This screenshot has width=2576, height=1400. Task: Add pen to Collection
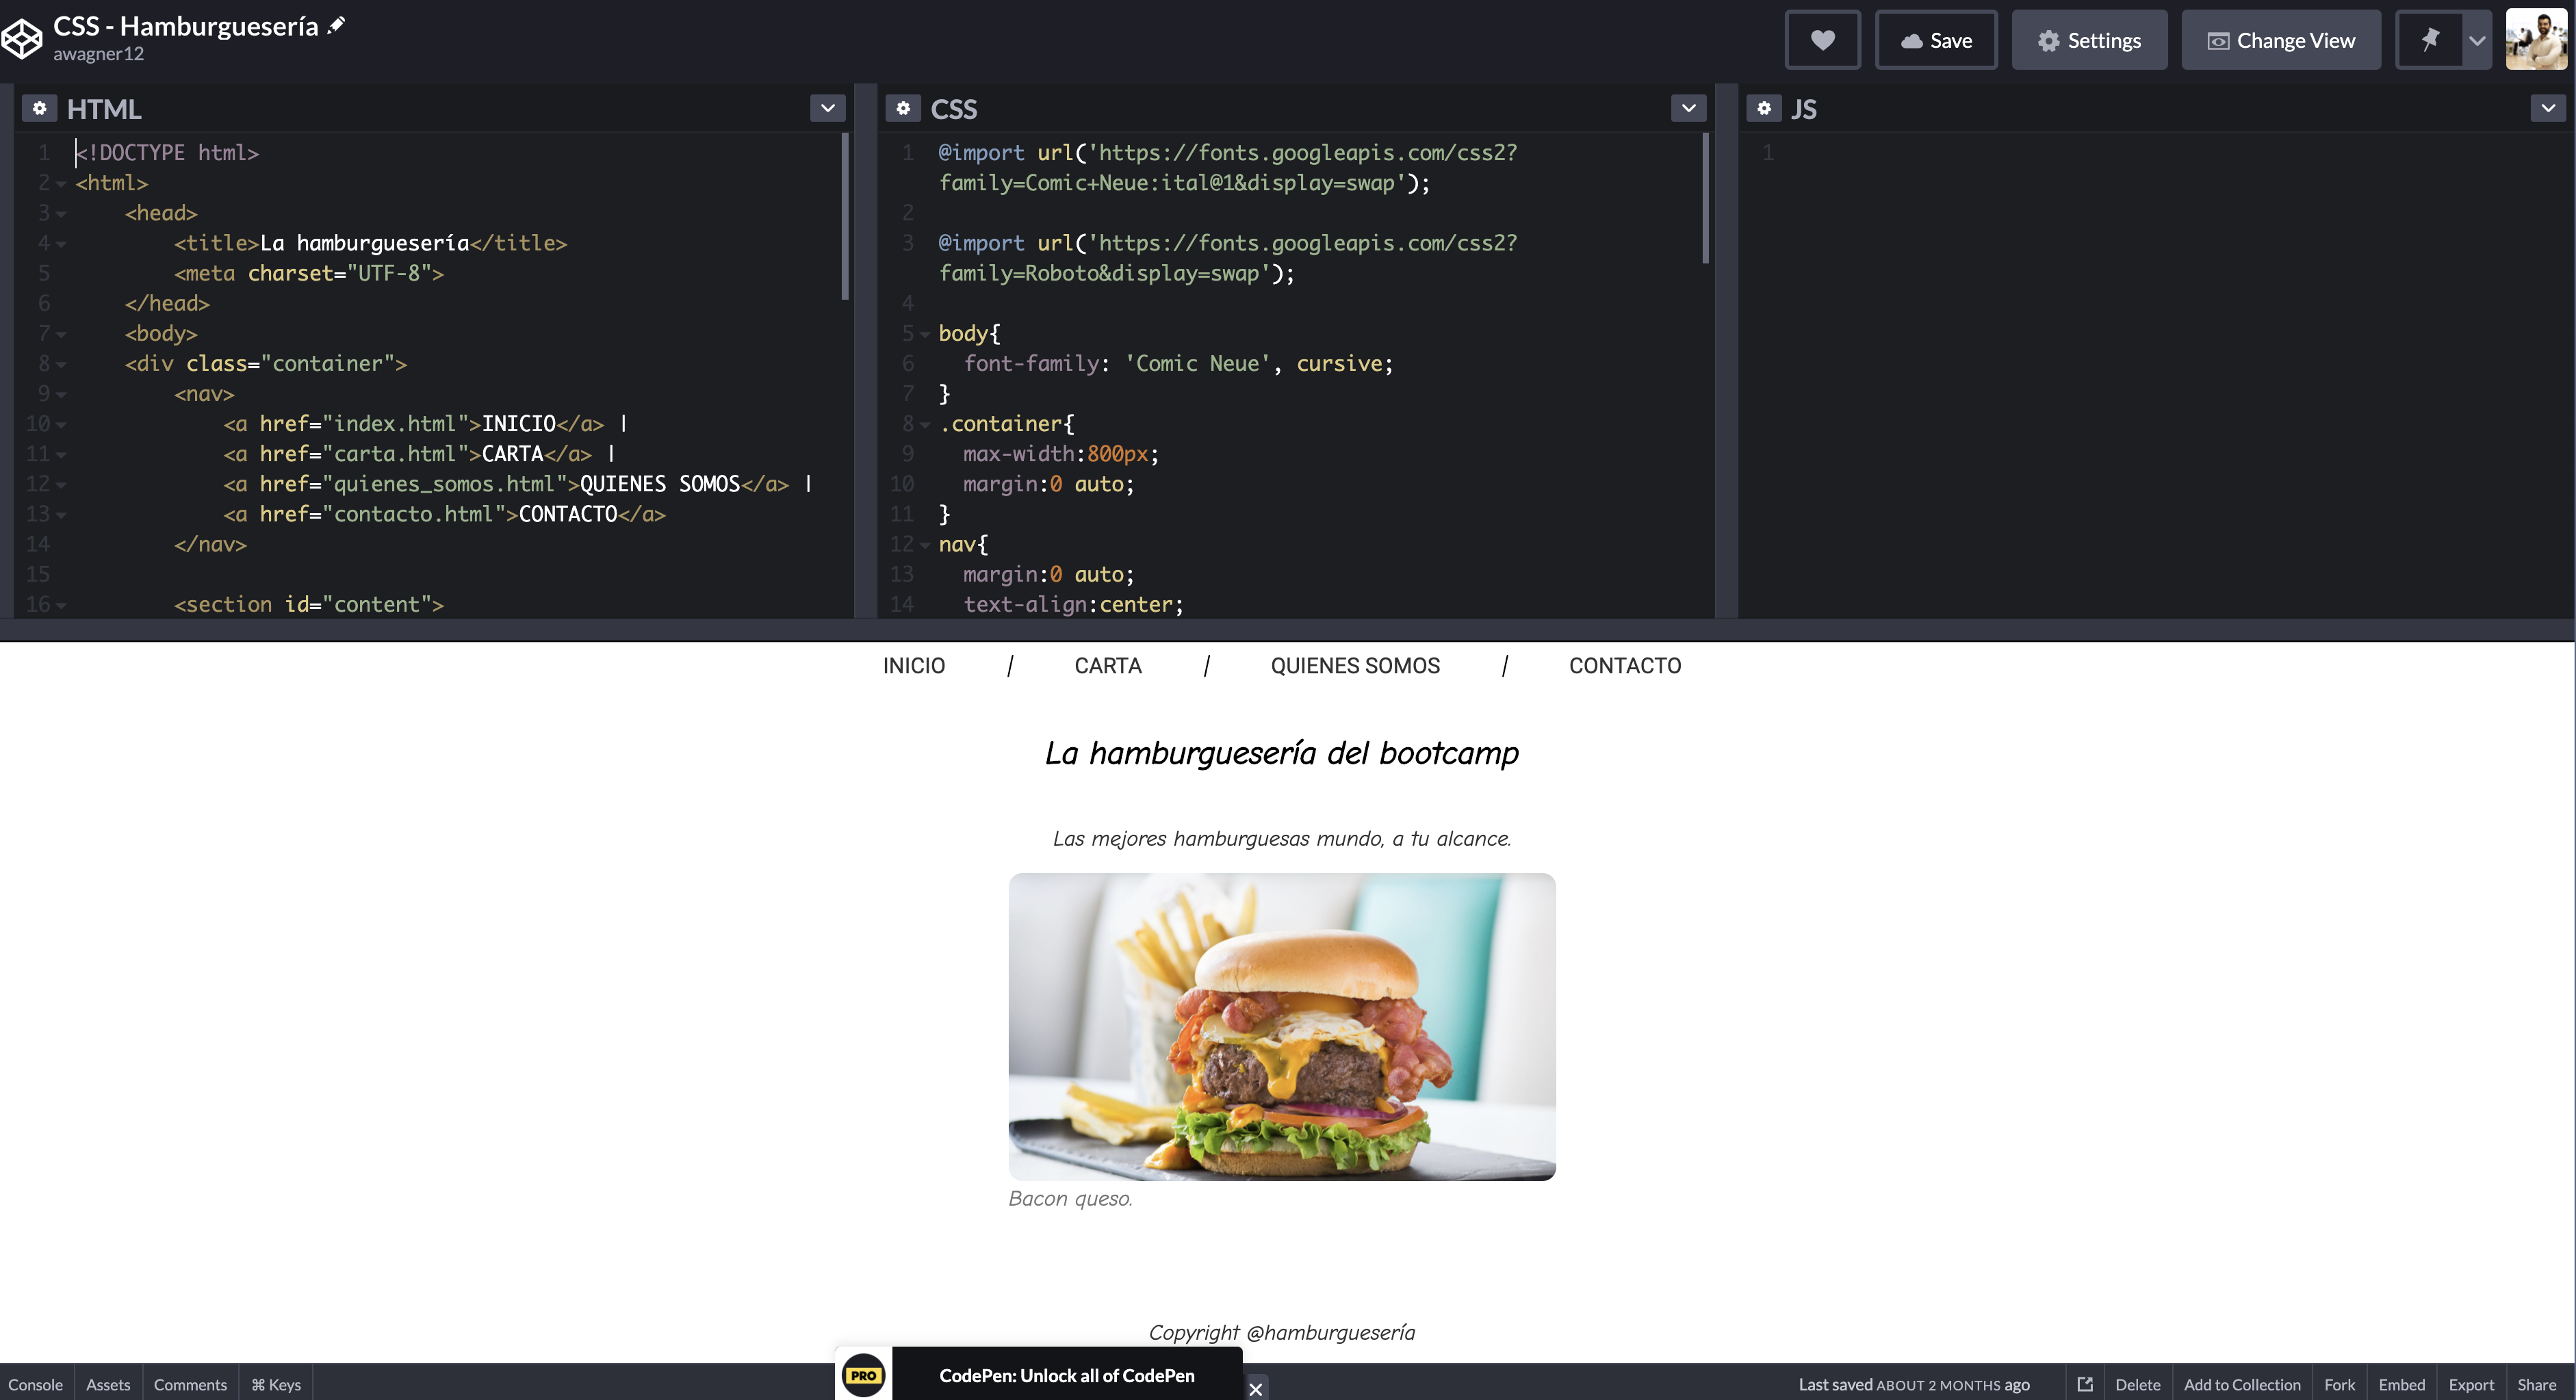point(2242,1384)
